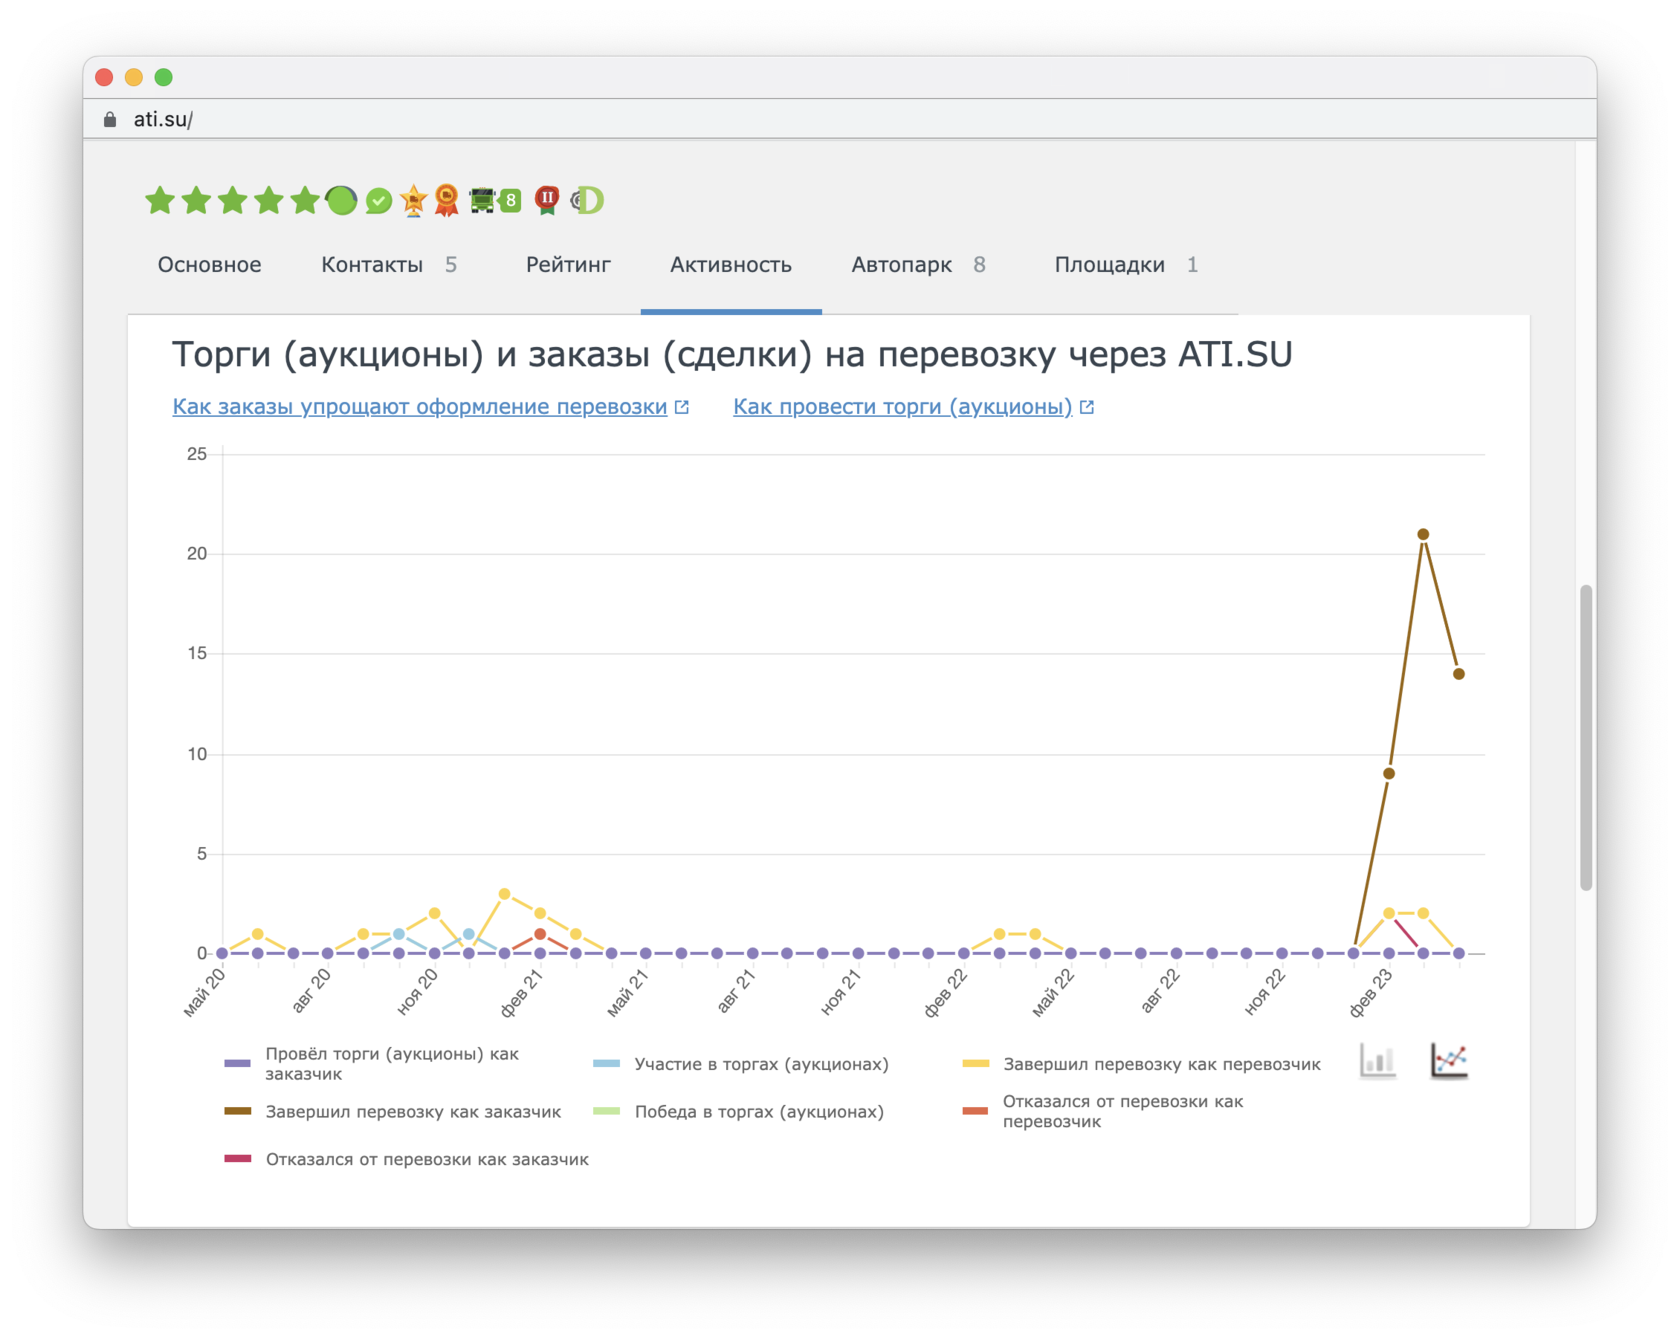Click the green speech bubble checkmark badge

379,202
